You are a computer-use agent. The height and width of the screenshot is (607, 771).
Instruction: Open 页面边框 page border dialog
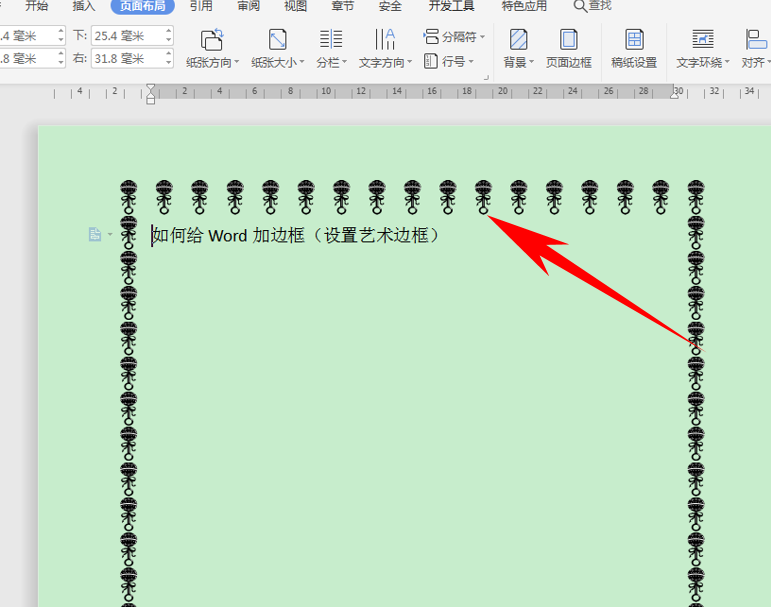point(569,48)
